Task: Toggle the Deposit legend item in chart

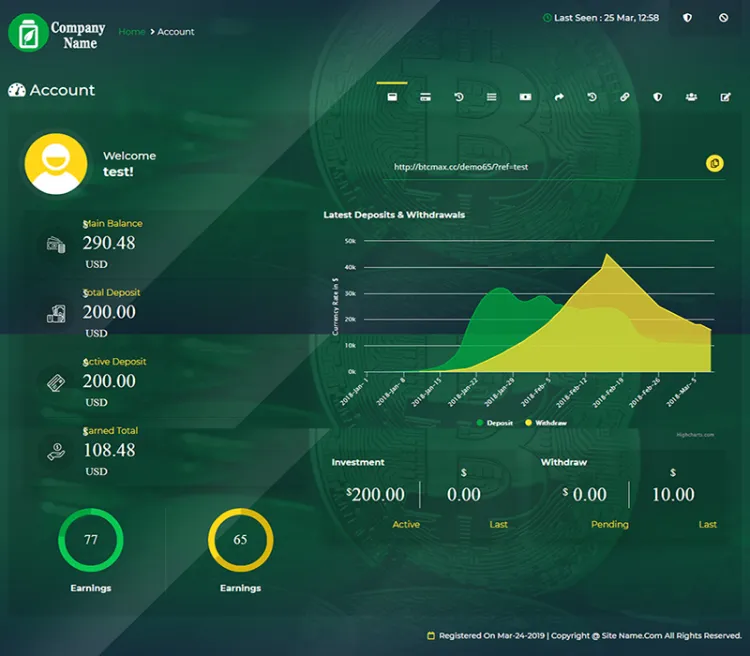Action: (495, 423)
